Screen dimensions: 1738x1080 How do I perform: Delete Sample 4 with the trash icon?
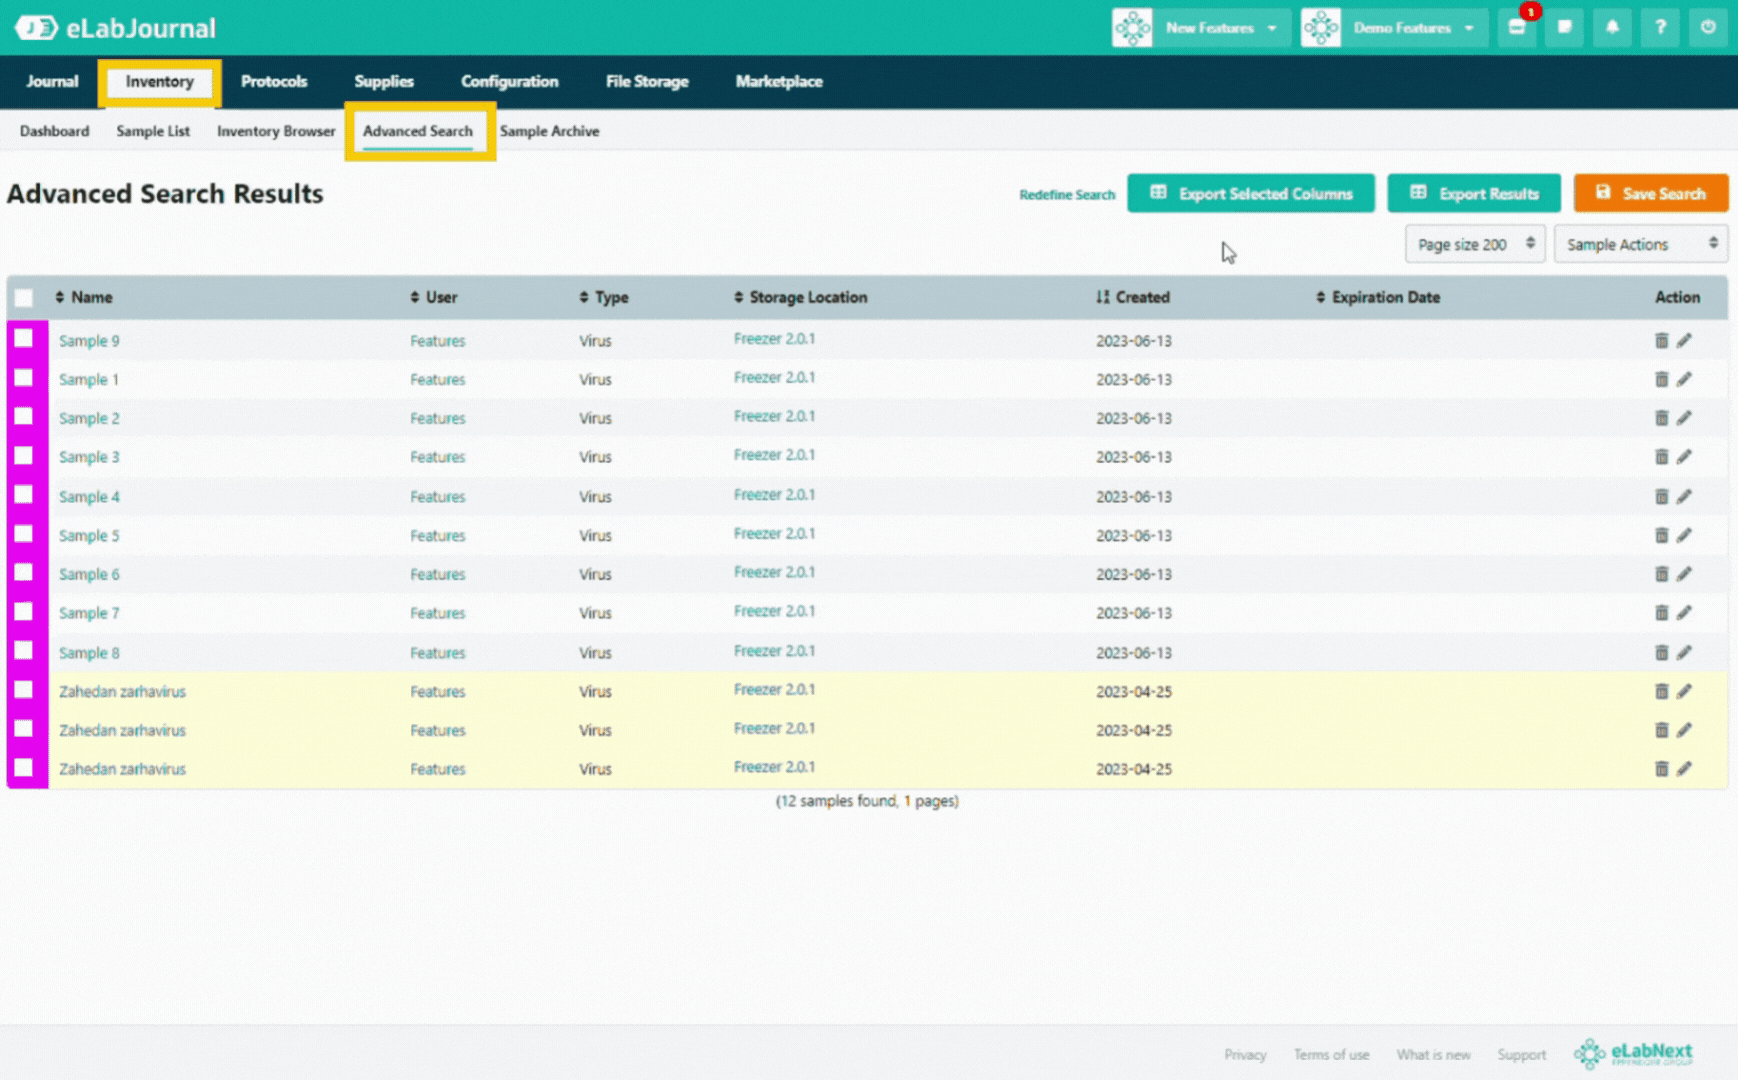click(1661, 496)
